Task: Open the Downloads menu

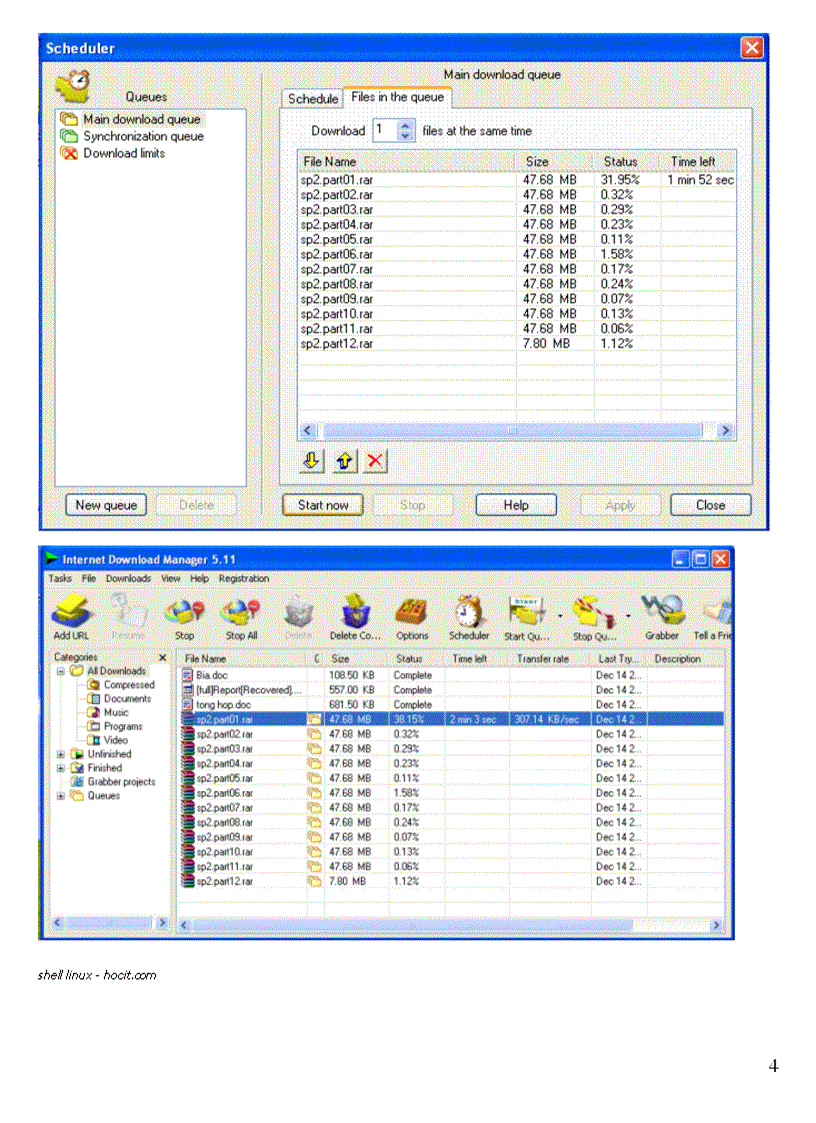Action: tap(127, 578)
